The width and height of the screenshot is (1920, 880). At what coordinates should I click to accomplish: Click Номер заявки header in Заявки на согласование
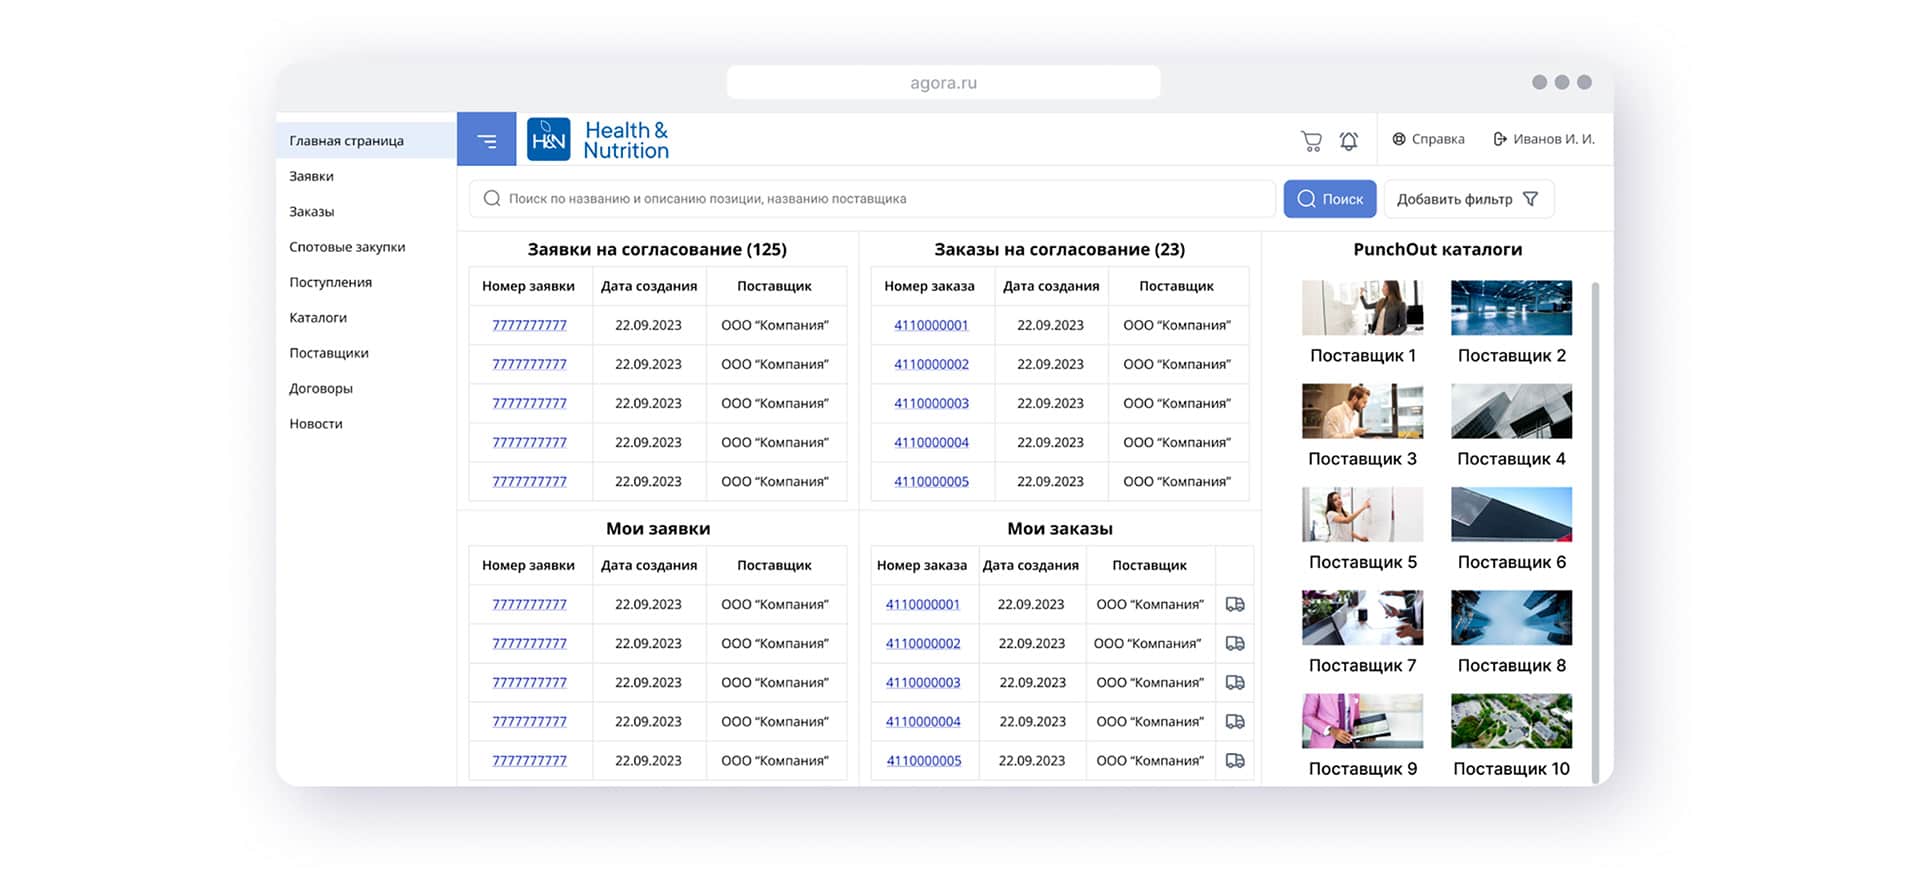tap(528, 286)
